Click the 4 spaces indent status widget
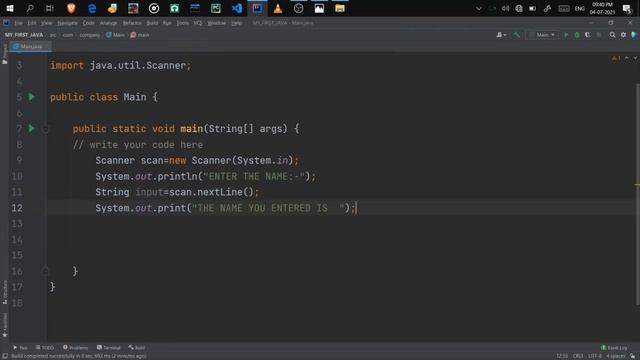This screenshot has width=640, height=360. 616,356
